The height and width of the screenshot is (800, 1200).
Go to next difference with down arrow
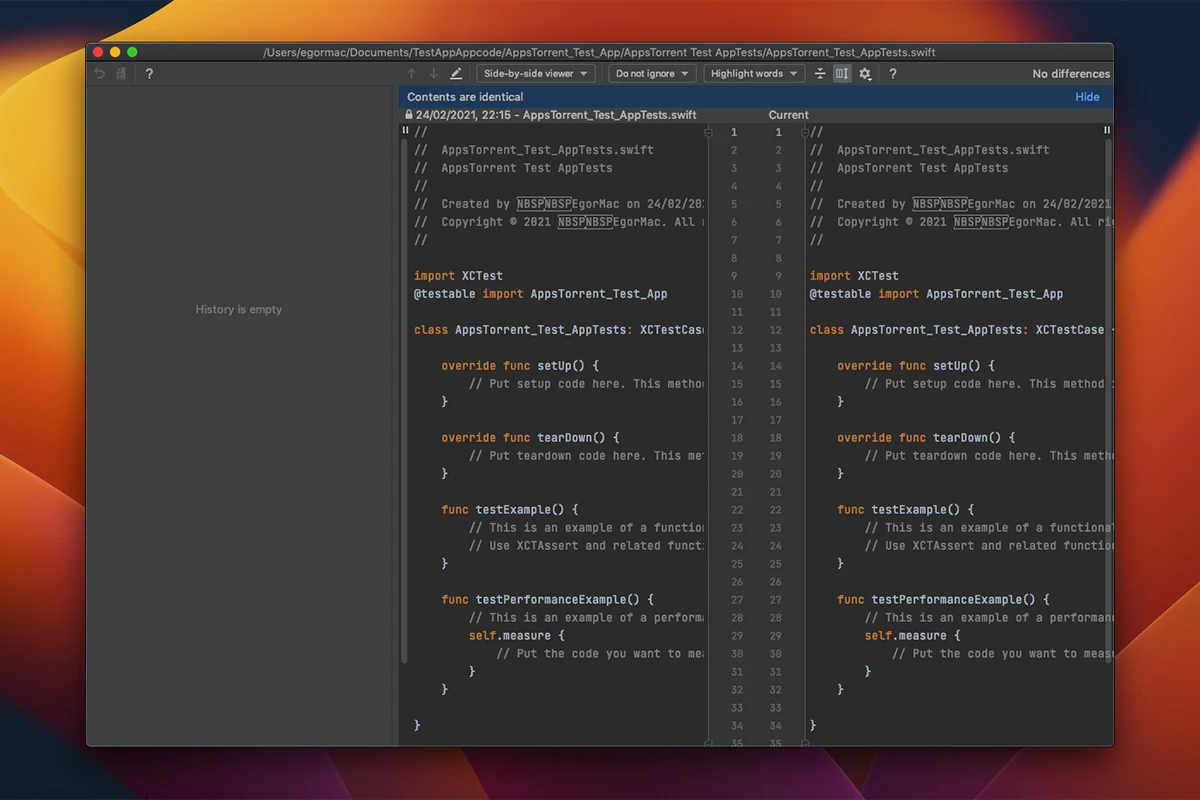coord(433,74)
